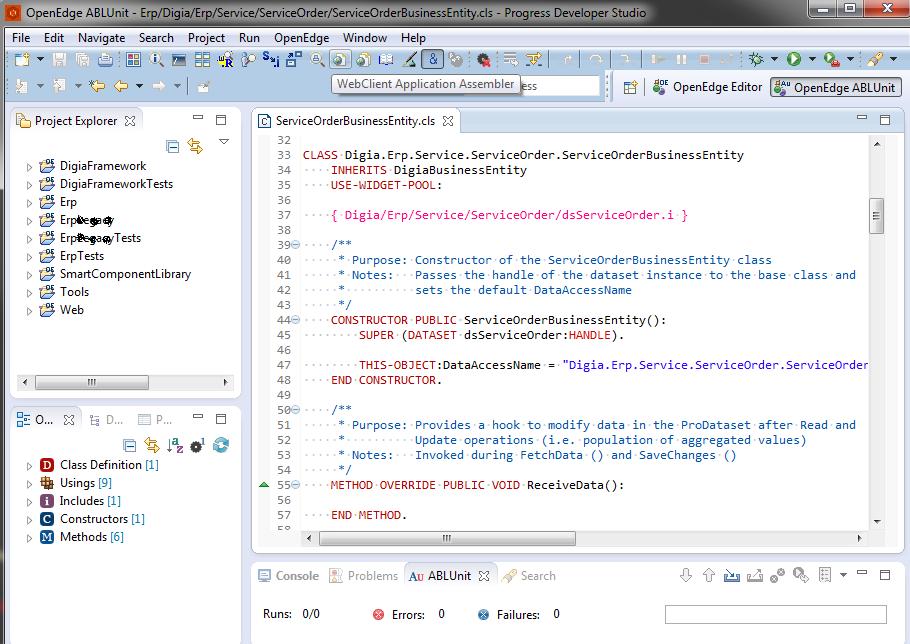Screen dimensions: 910x644
Task: Open the OpenEdge menu
Action: (x=301, y=38)
